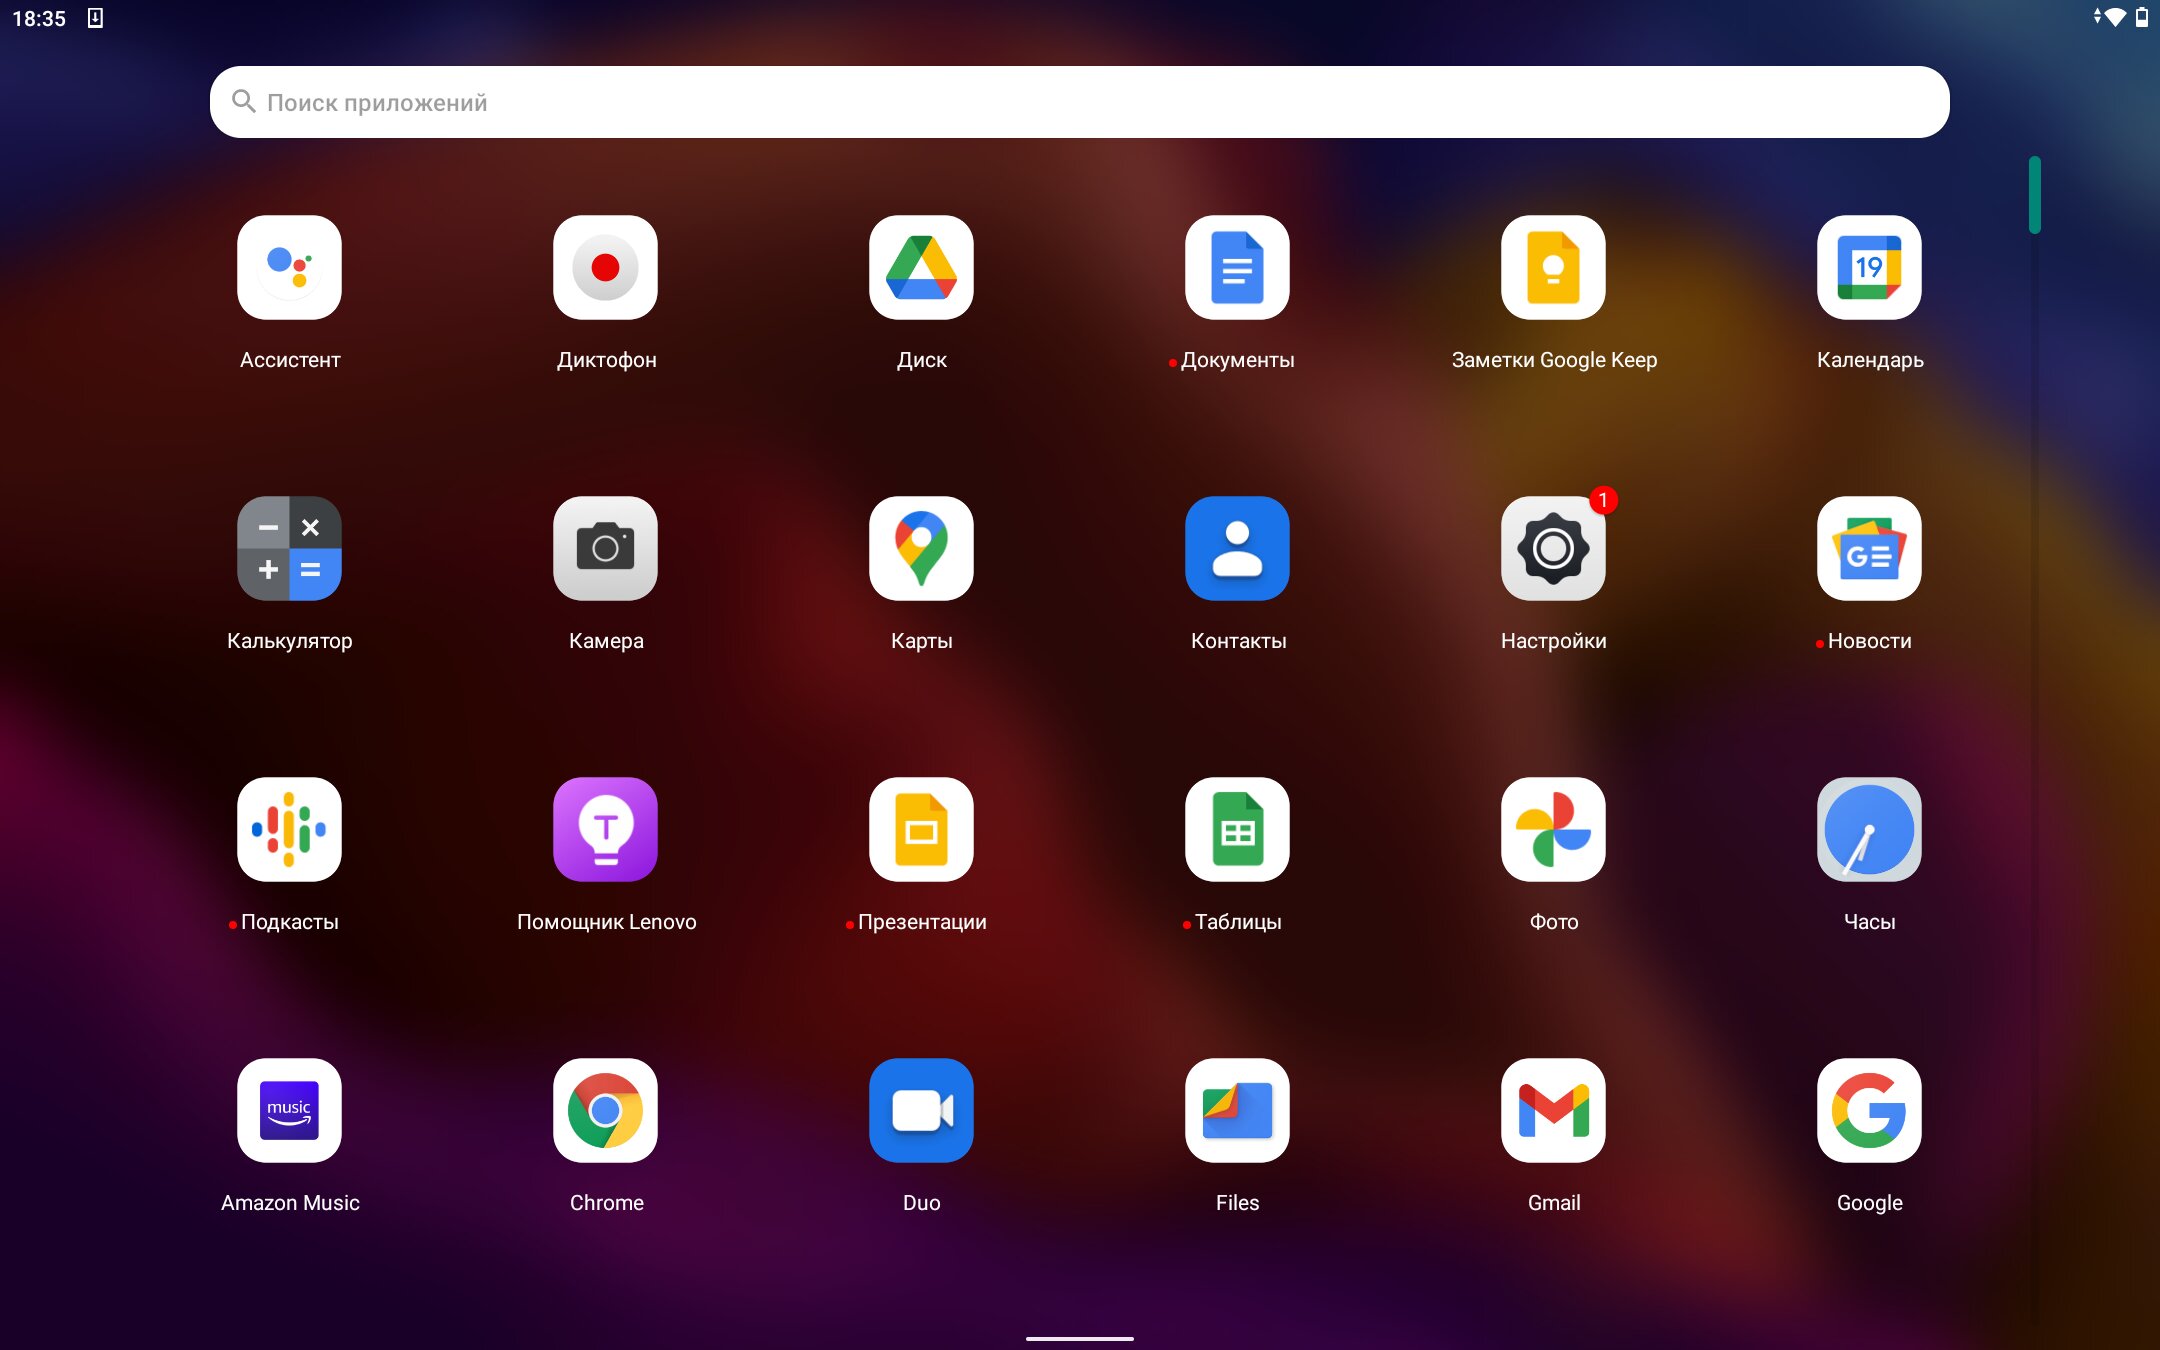Screen dimensions: 2160x1350
Task: Launch the Камера app
Action: 605,549
